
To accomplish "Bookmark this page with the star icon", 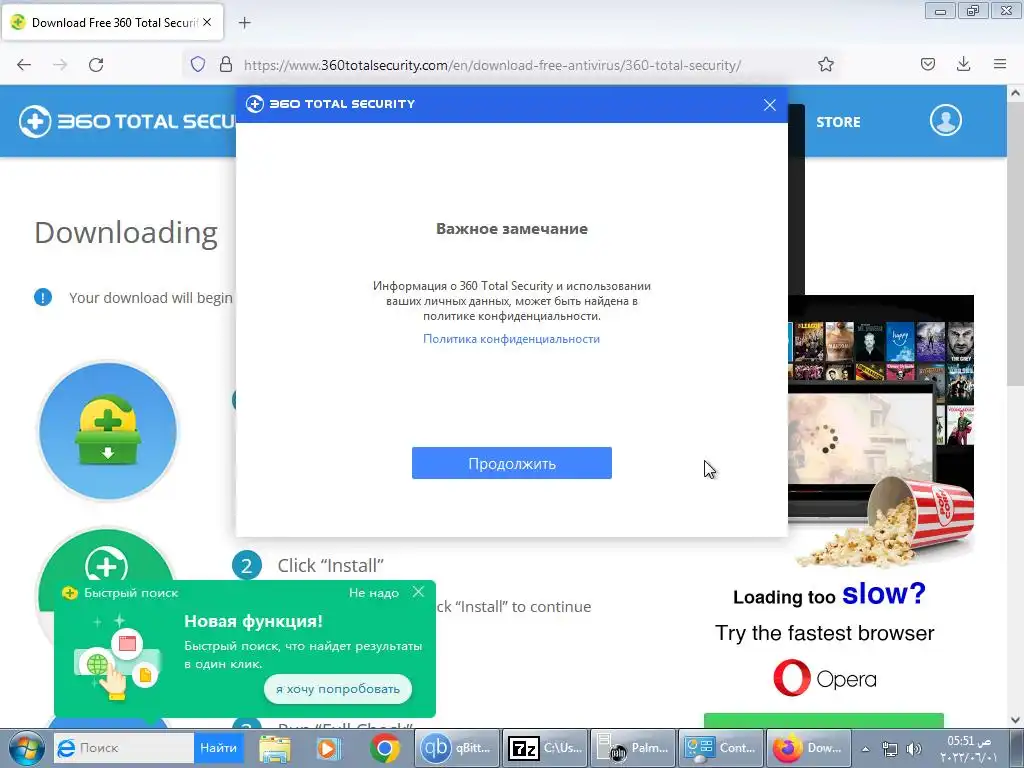I will point(825,64).
